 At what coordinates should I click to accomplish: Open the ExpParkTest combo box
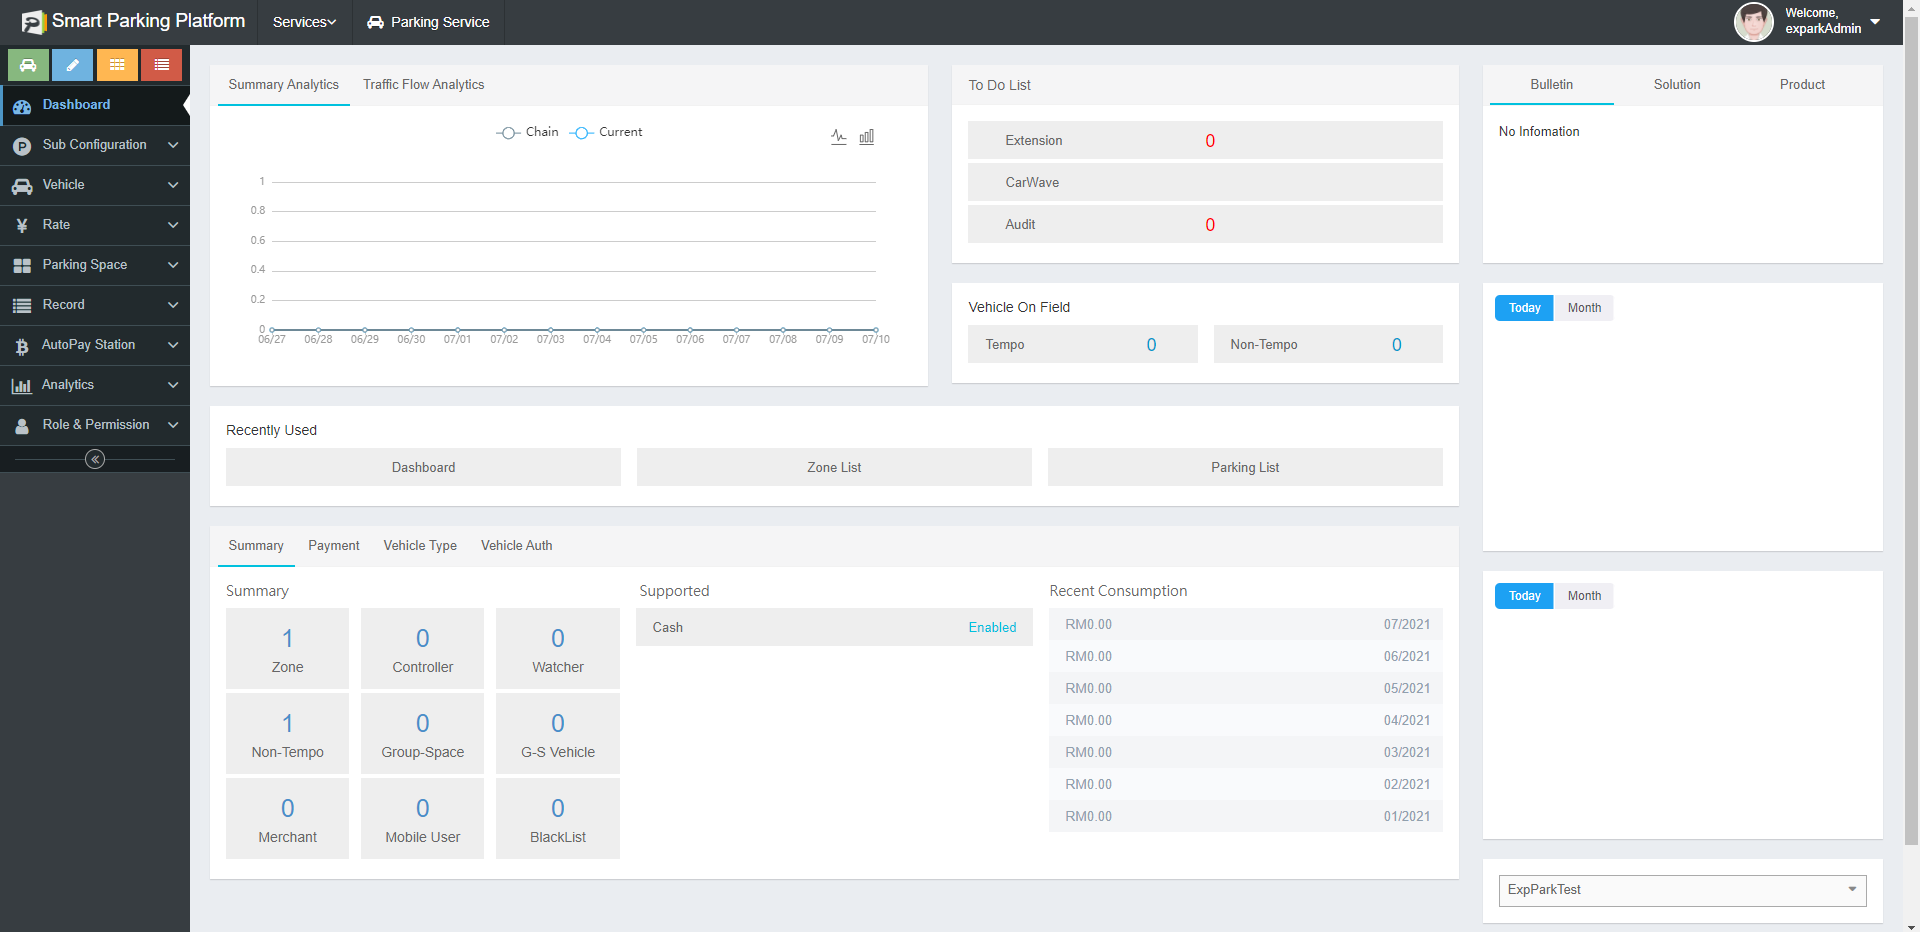(x=1682, y=890)
